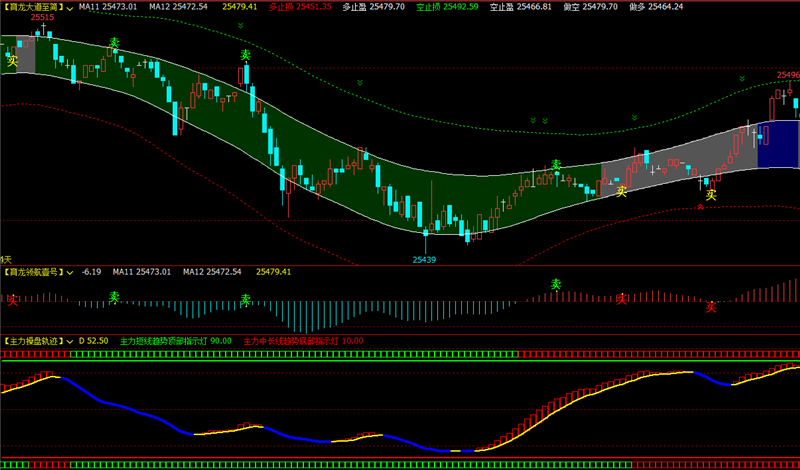Click the 做多 25464.24 readout
Viewport: 800px width, 470px height.
pos(656,7)
